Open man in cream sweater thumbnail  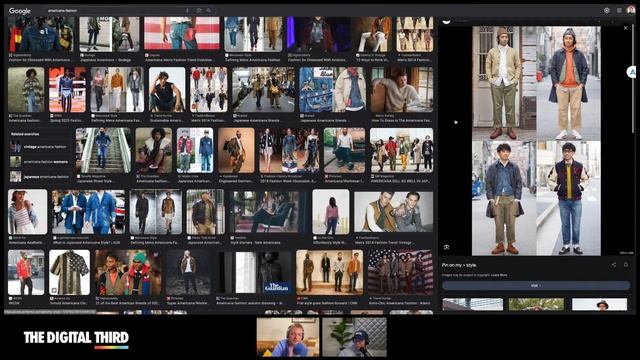402,90
